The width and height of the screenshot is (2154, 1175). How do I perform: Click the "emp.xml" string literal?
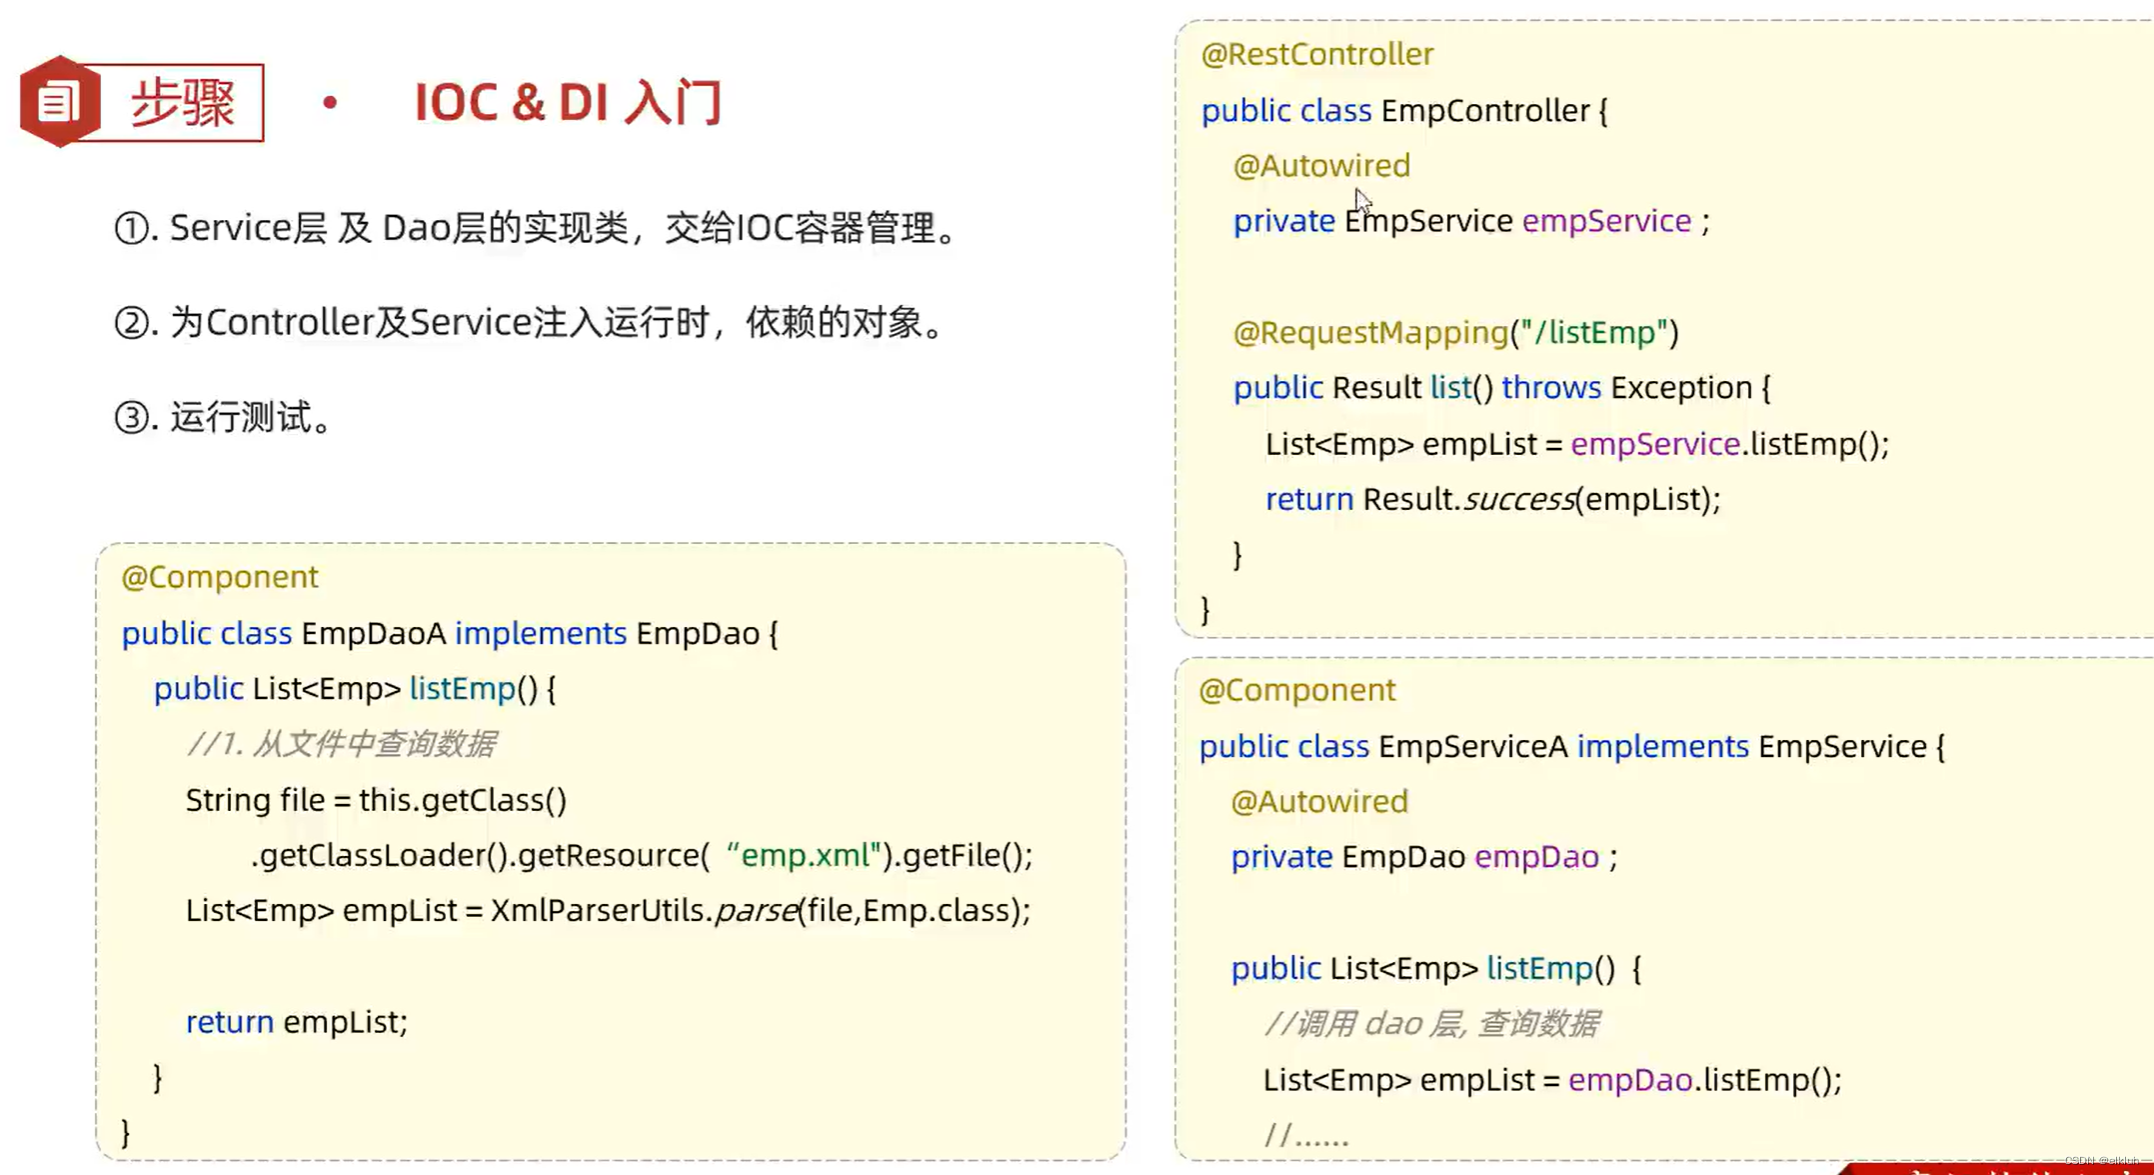[x=804, y=855]
